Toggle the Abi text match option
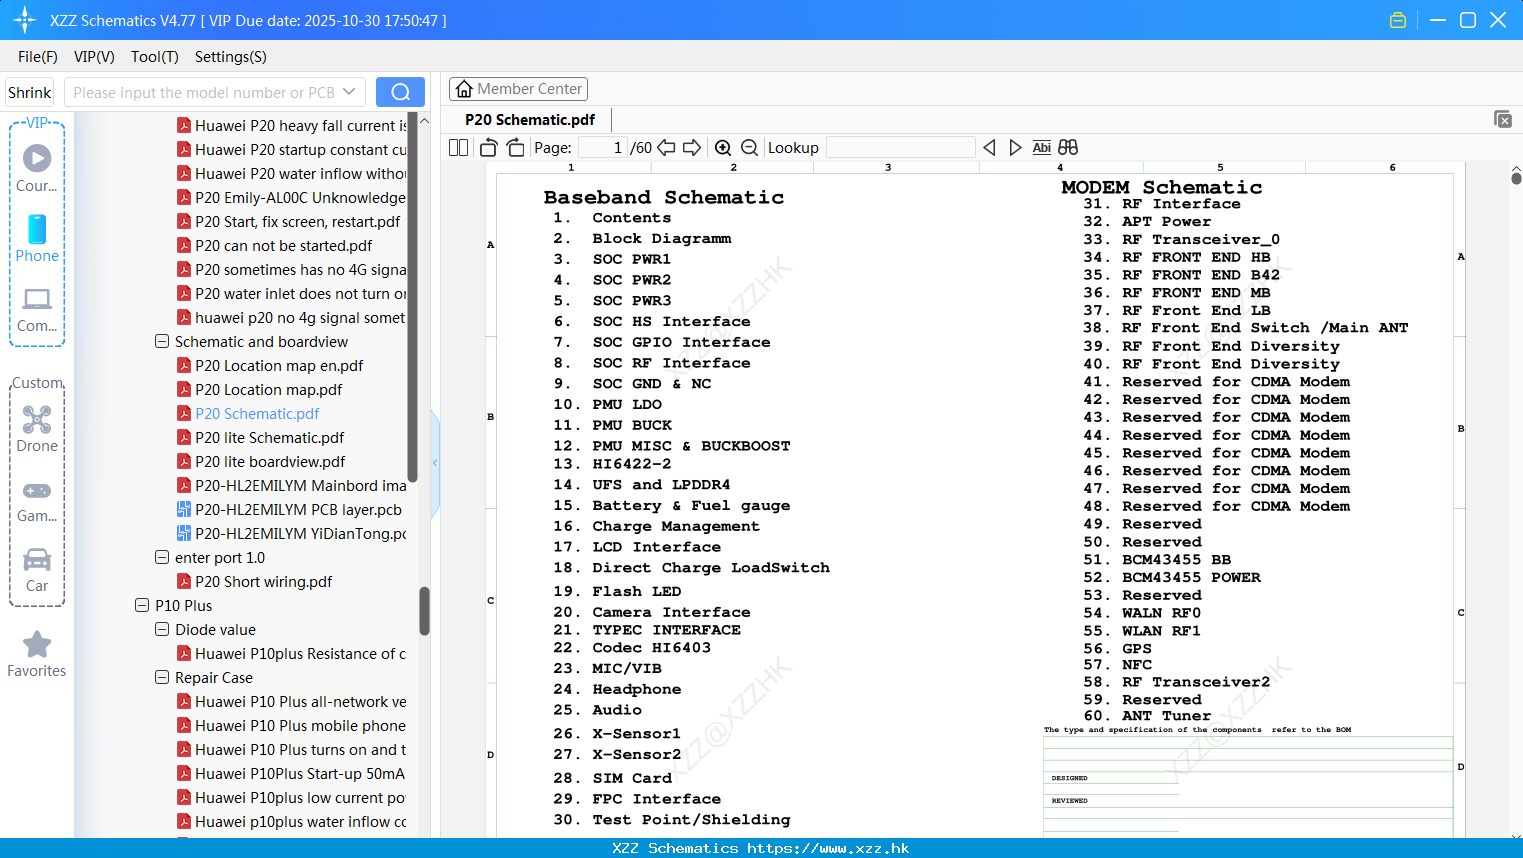The height and width of the screenshot is (858, 1523). 1041,148
